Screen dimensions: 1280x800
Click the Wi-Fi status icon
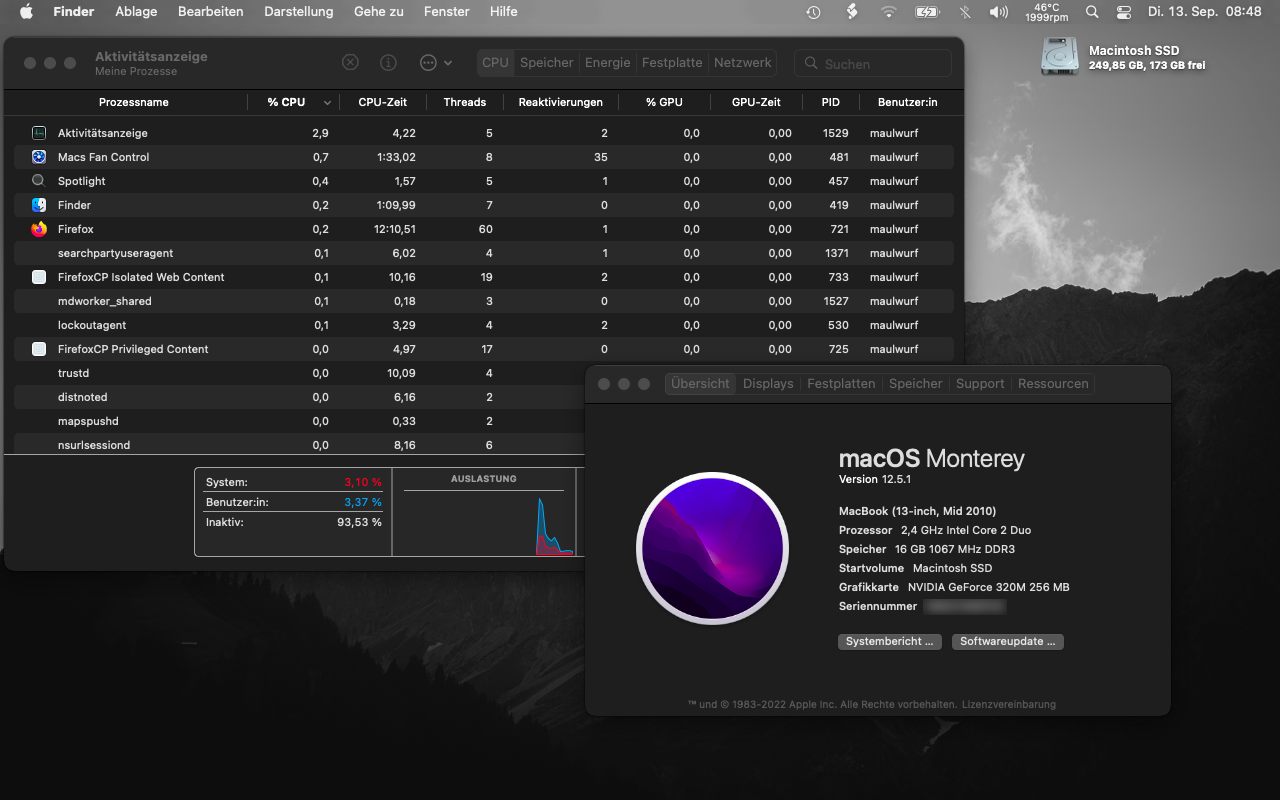tap(889, 12)
